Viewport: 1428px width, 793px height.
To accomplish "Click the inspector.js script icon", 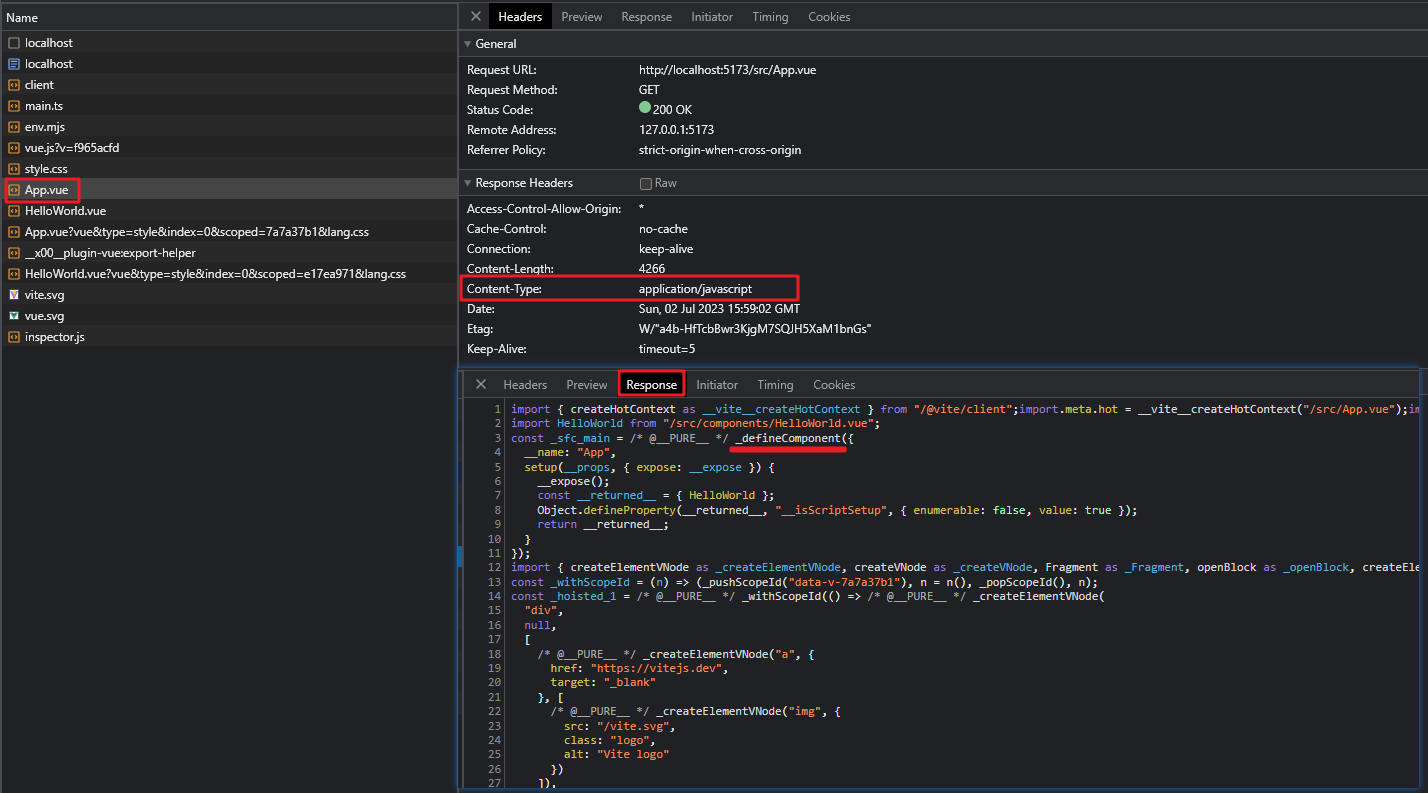I will (14, 337).
